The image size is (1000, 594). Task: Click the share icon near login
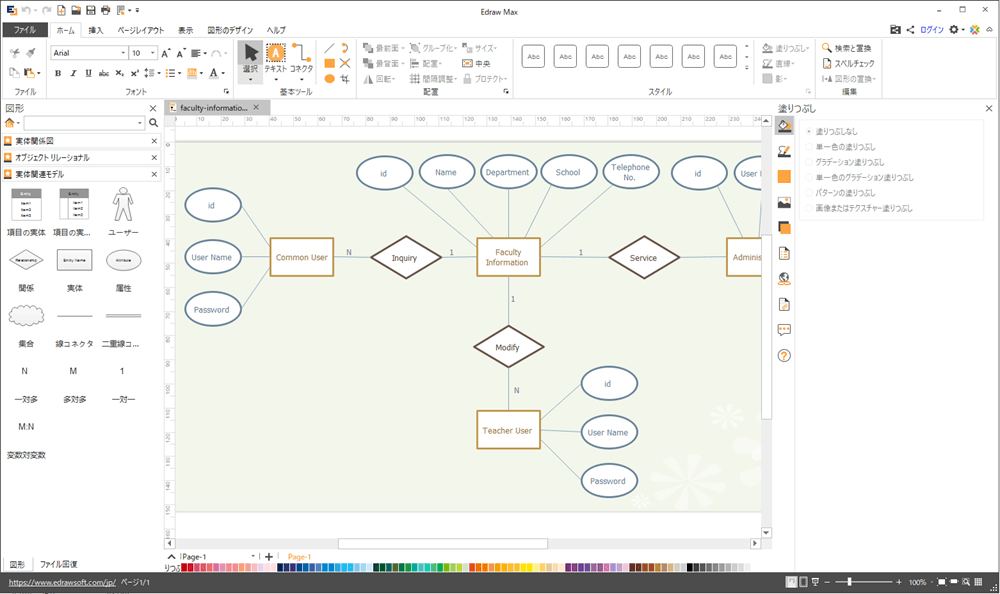(910, 29)
